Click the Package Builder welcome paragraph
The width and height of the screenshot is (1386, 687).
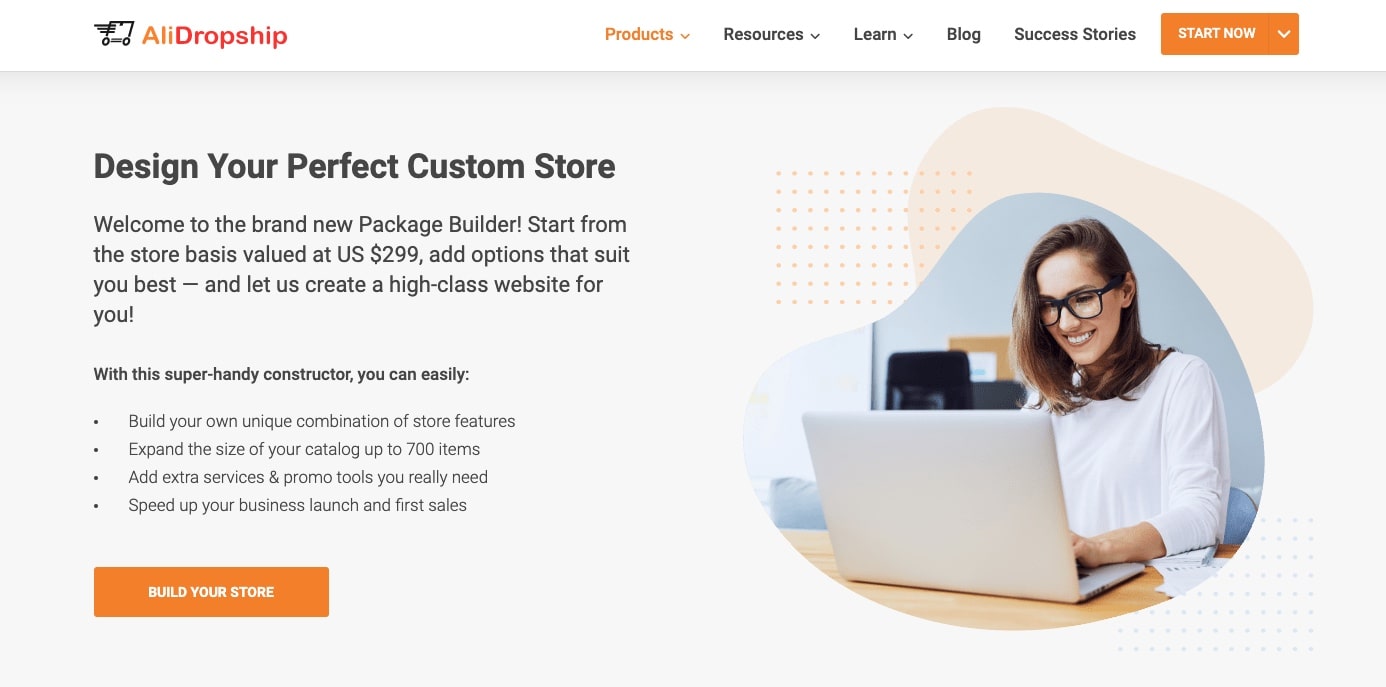point(362,269)
